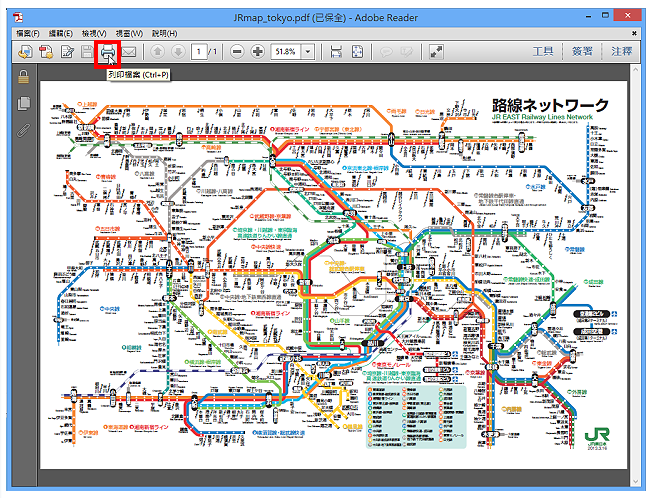Zoom in with plus button

pos(258,52)
